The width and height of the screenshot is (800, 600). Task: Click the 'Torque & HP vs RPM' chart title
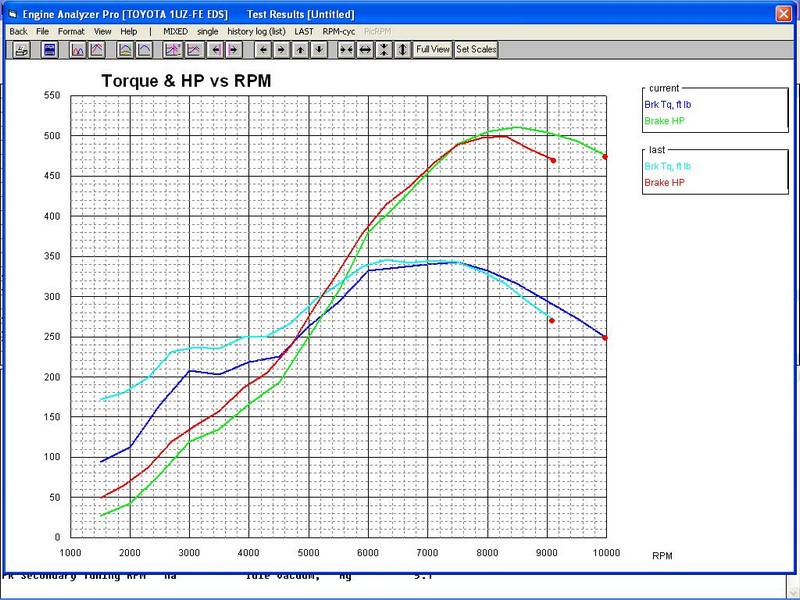point(186,81)
